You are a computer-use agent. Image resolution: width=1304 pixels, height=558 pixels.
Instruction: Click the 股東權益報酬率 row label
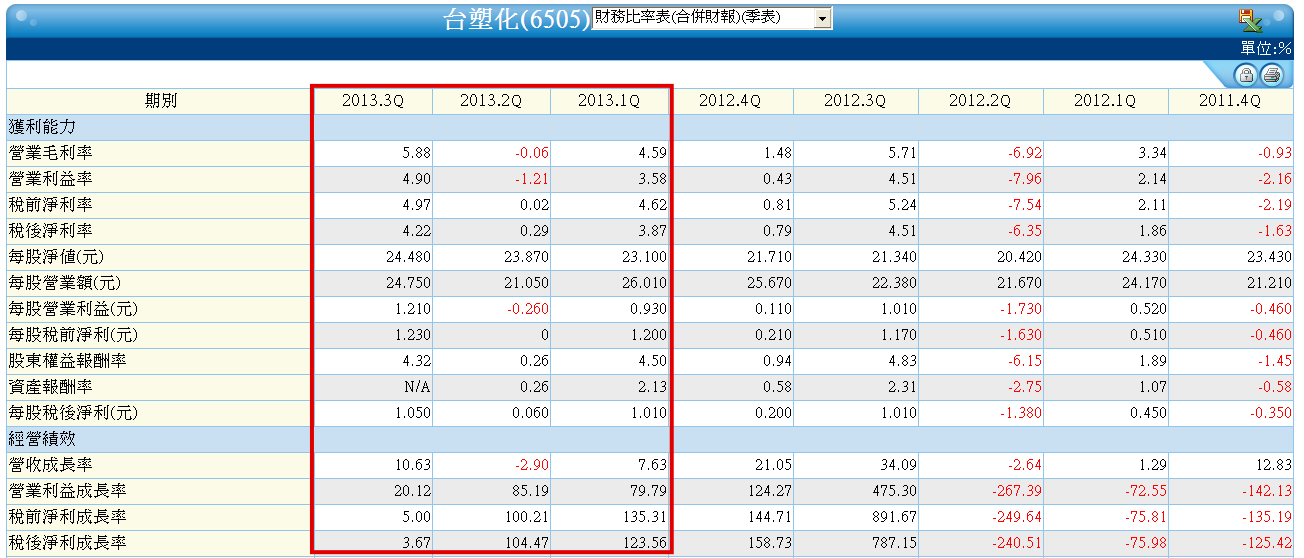click(x=67, y=361)
